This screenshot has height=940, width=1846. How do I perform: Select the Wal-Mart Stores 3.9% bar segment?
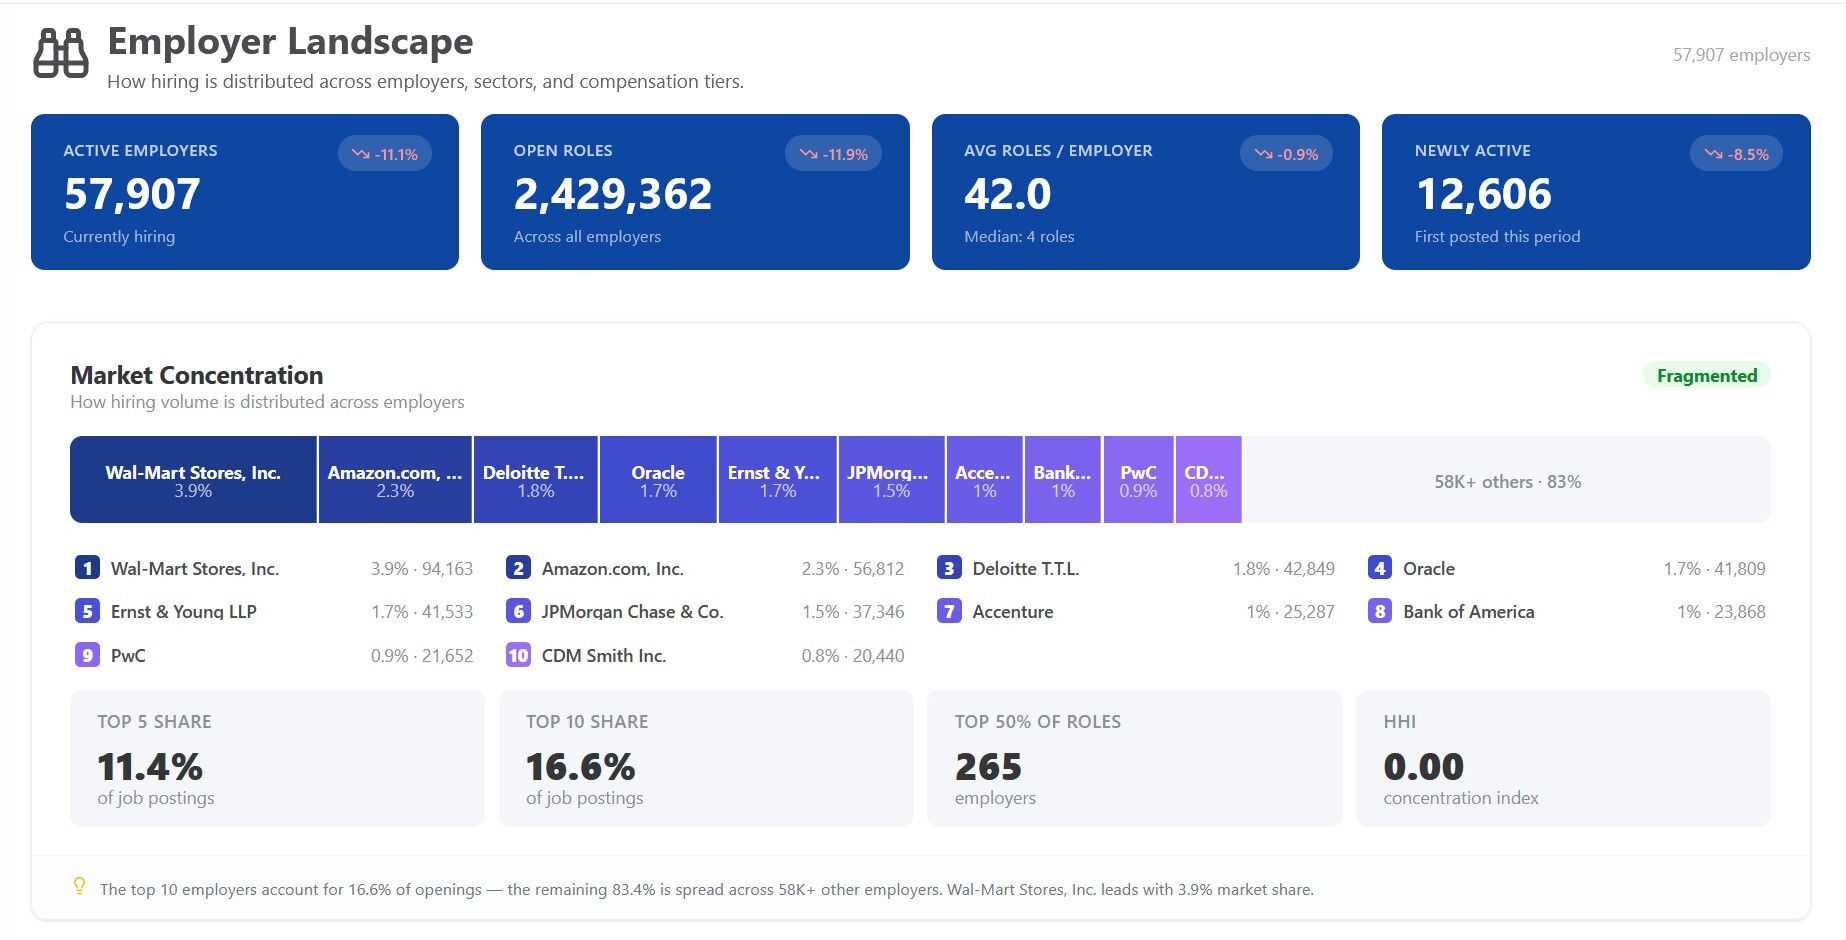(193, 480)
